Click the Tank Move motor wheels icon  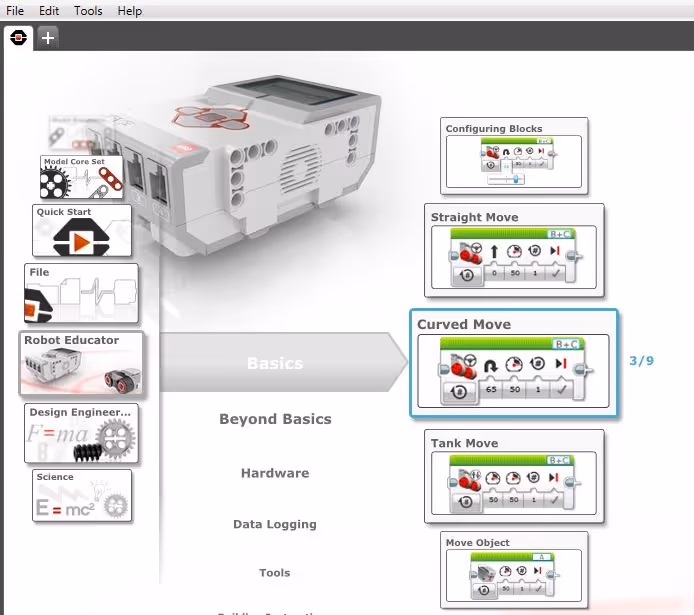pyautogui.click(x=469, y=480)
